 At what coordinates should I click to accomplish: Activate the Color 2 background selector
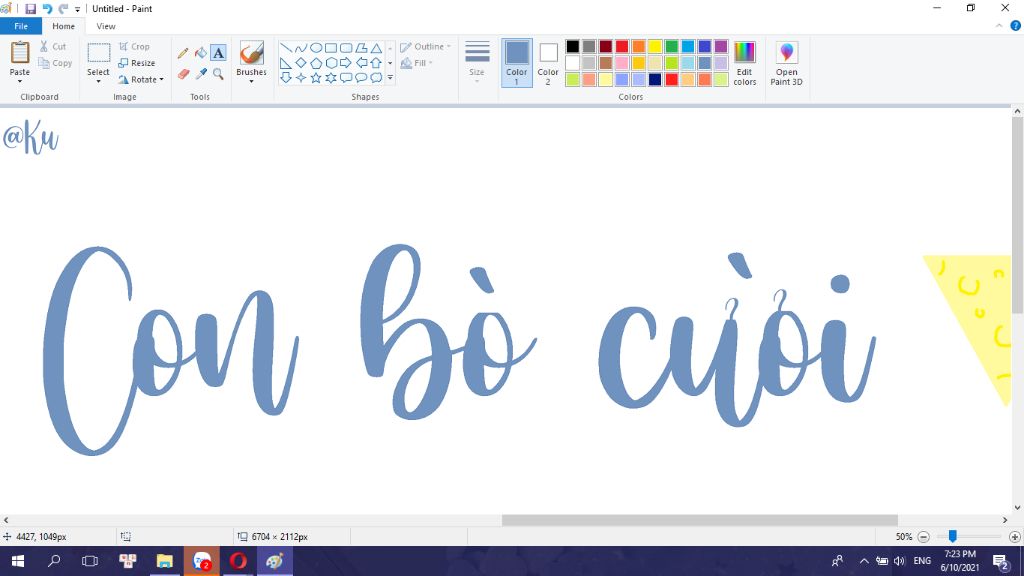(548, 63)
